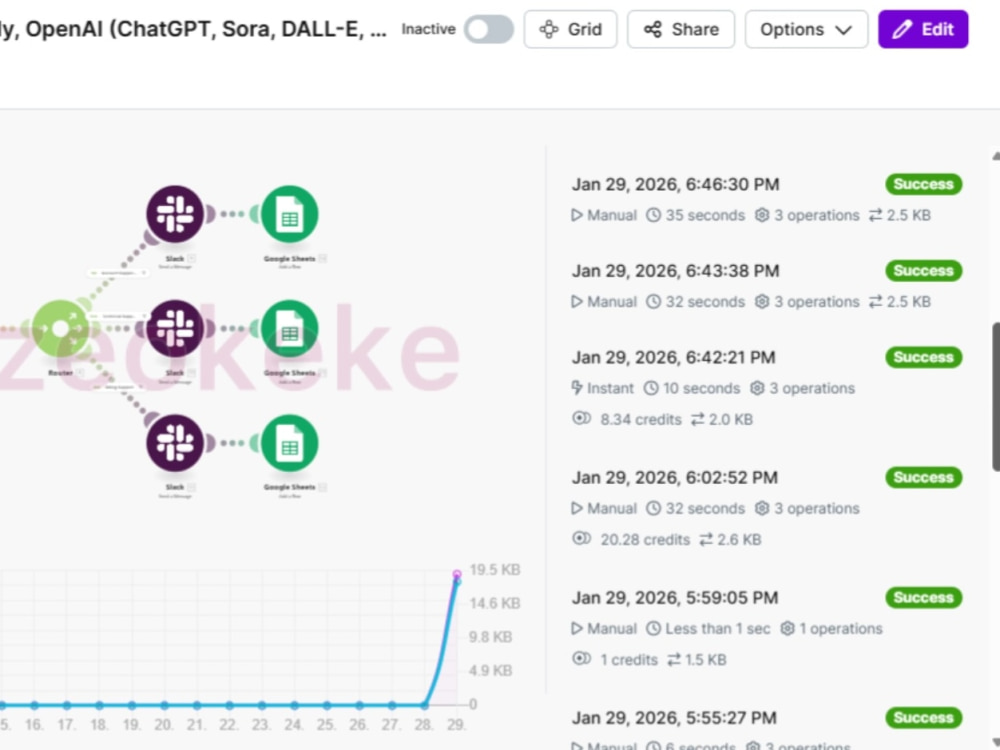Click the scrollbar thumb of execution list
Viewport: 1000px width, 750px height.
(996, 397)
